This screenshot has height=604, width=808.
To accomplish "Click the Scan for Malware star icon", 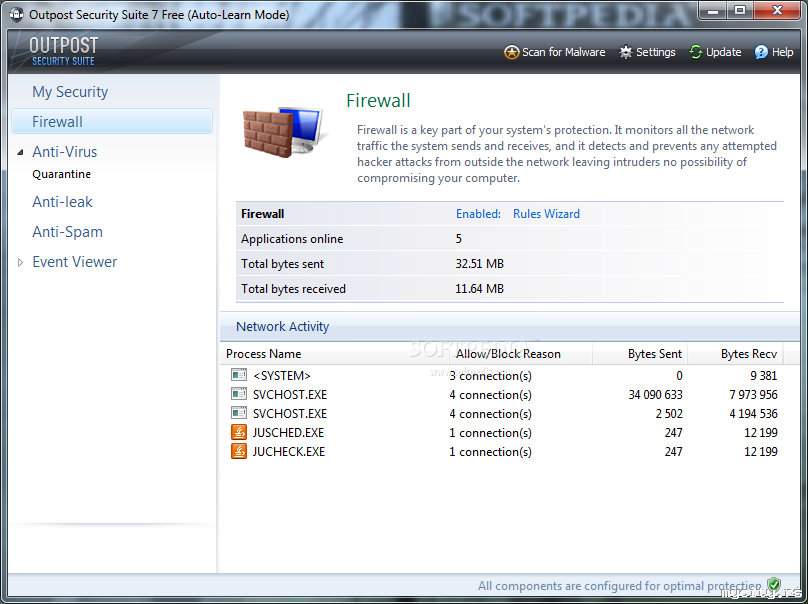I will [x=511, y=52].
